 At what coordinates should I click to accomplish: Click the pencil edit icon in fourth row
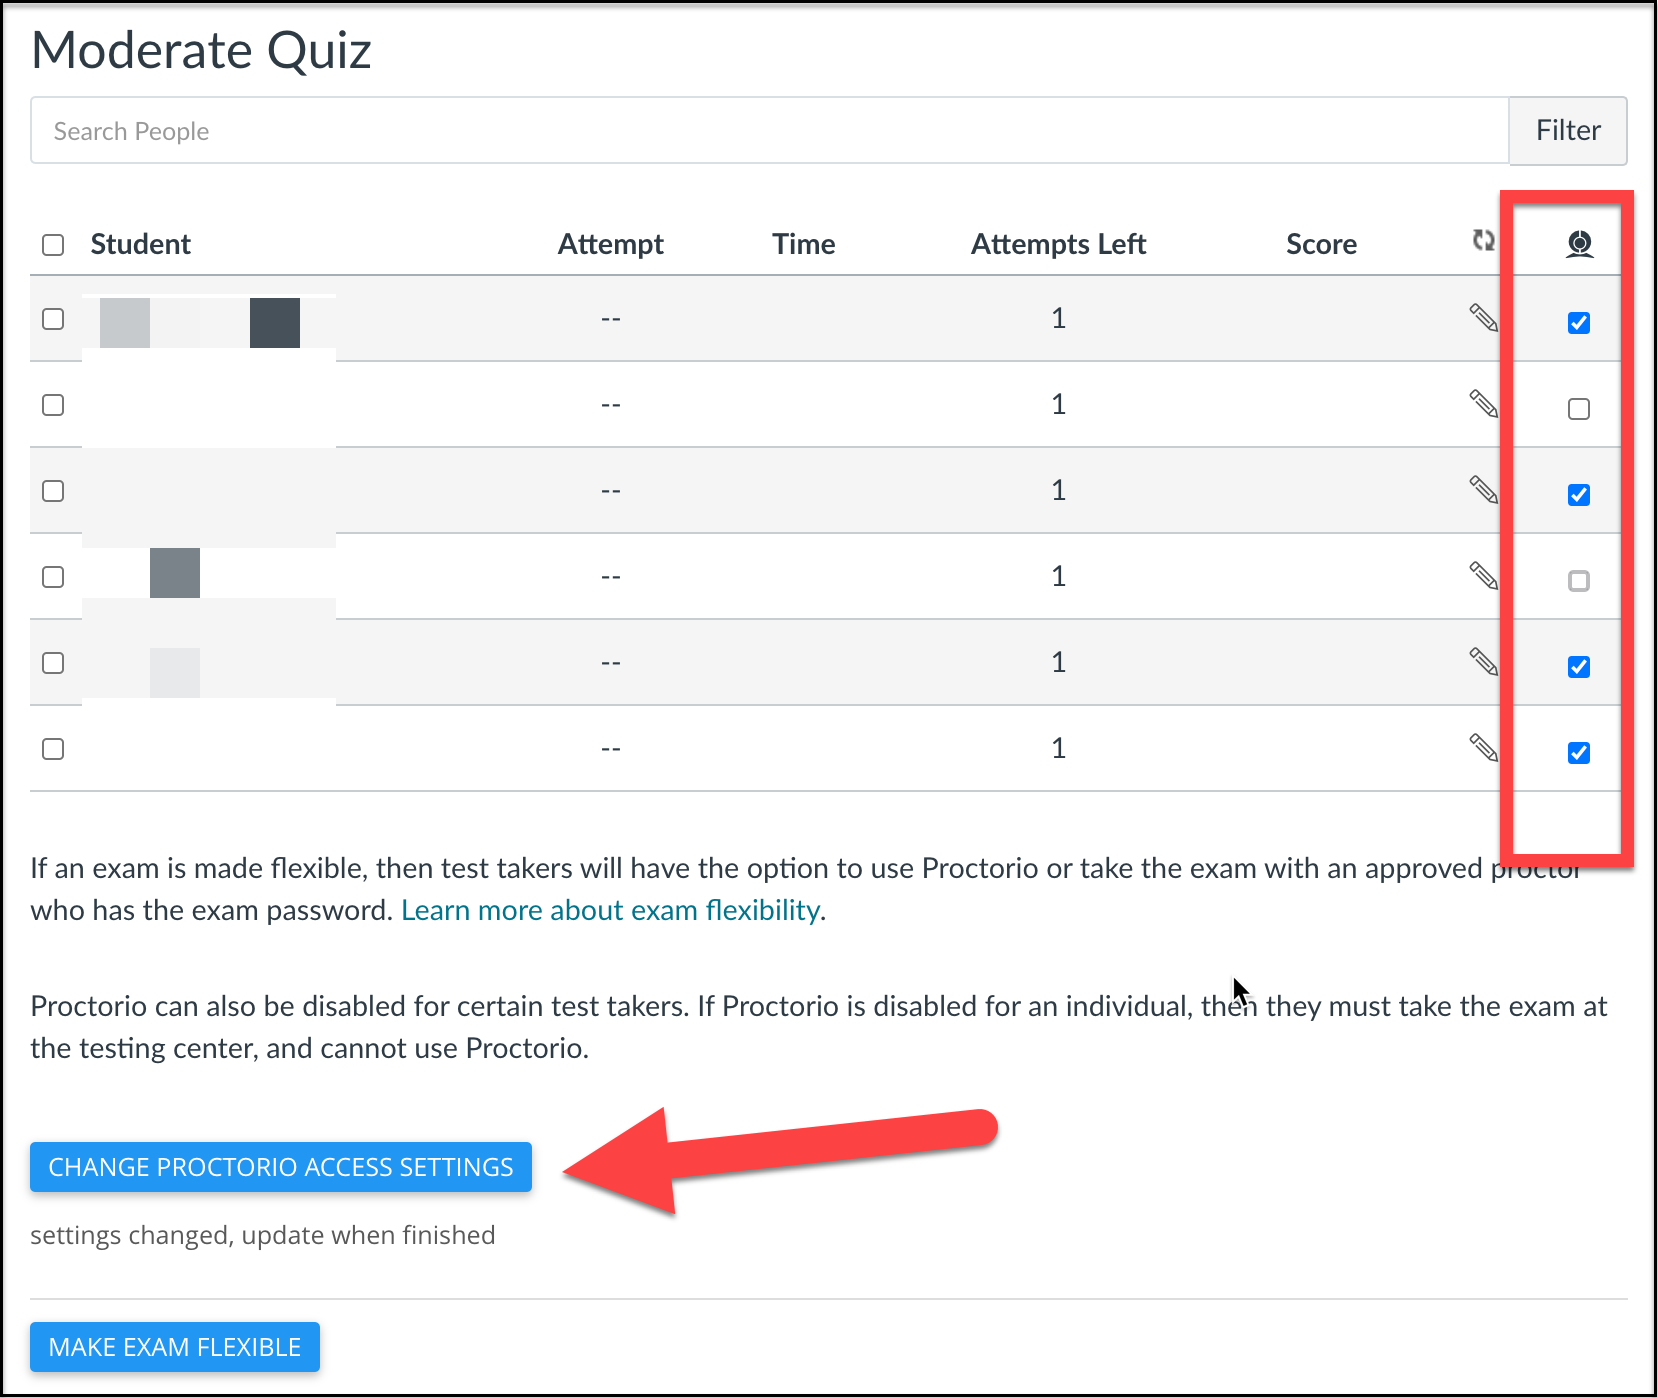[1483, 576]
